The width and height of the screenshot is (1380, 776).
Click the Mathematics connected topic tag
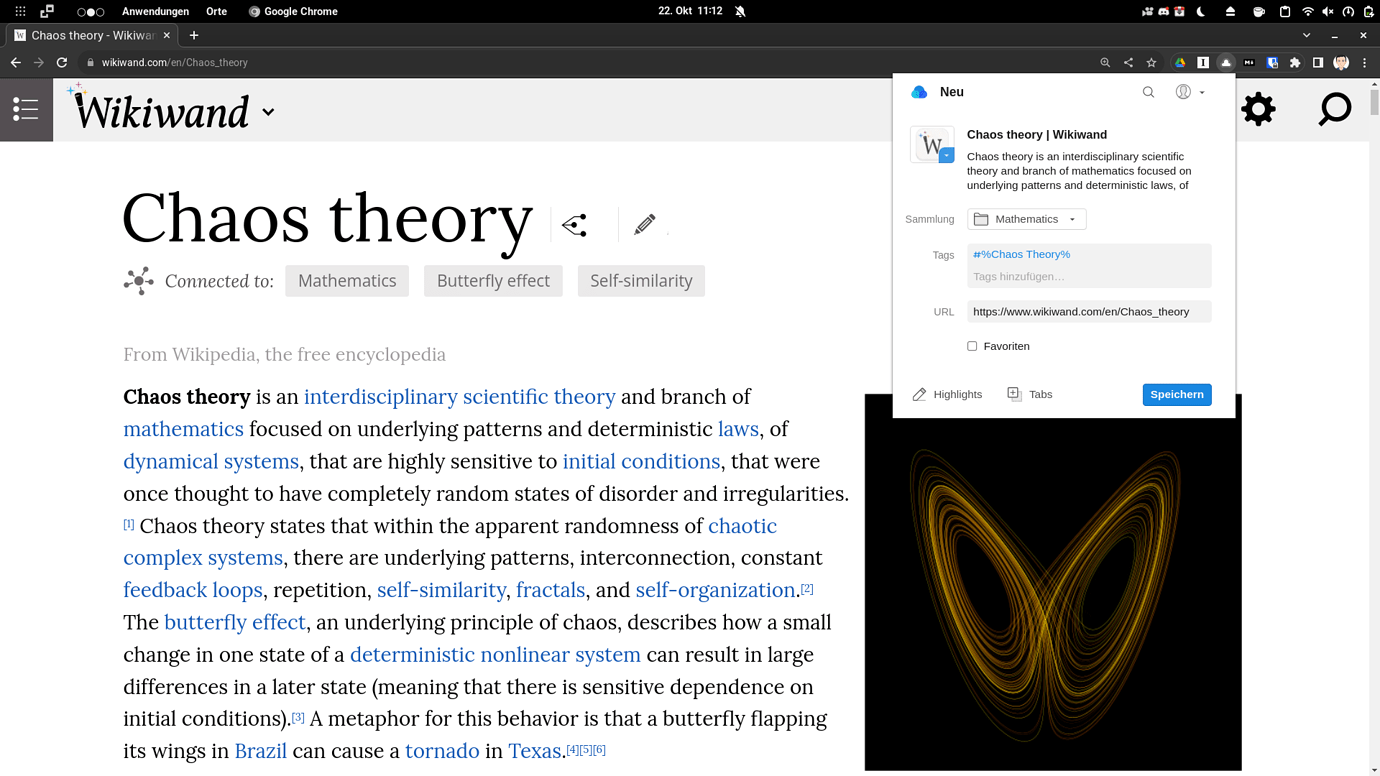[x=347, y=281]
